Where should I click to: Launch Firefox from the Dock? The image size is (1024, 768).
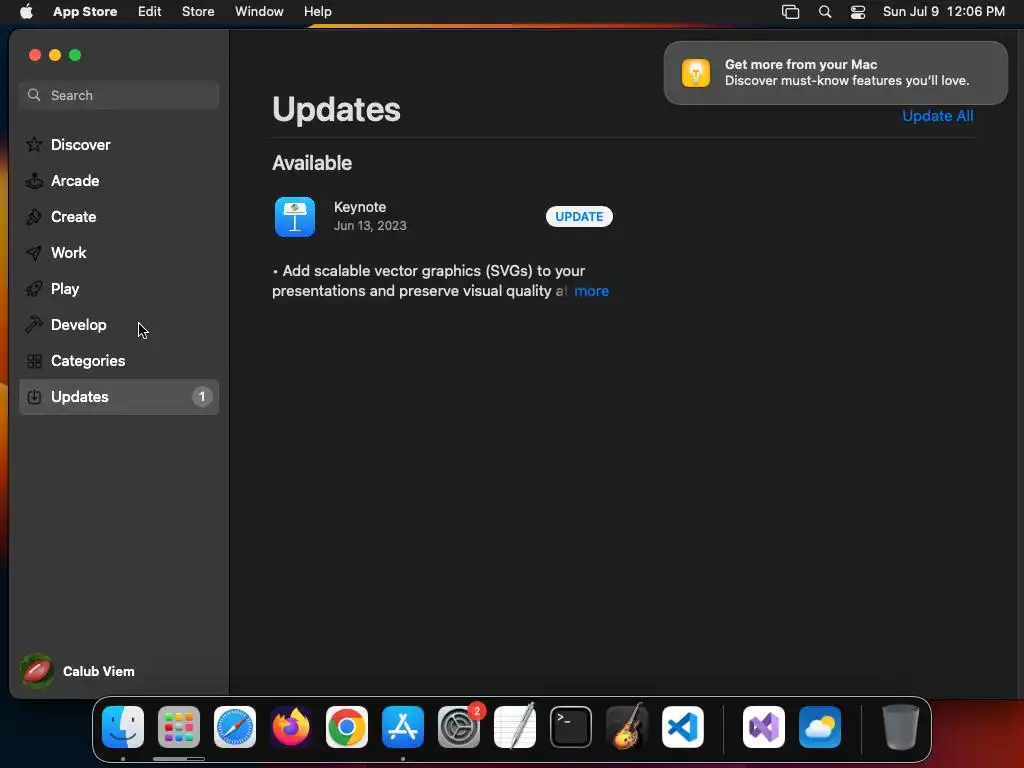(x=291, y=727)
